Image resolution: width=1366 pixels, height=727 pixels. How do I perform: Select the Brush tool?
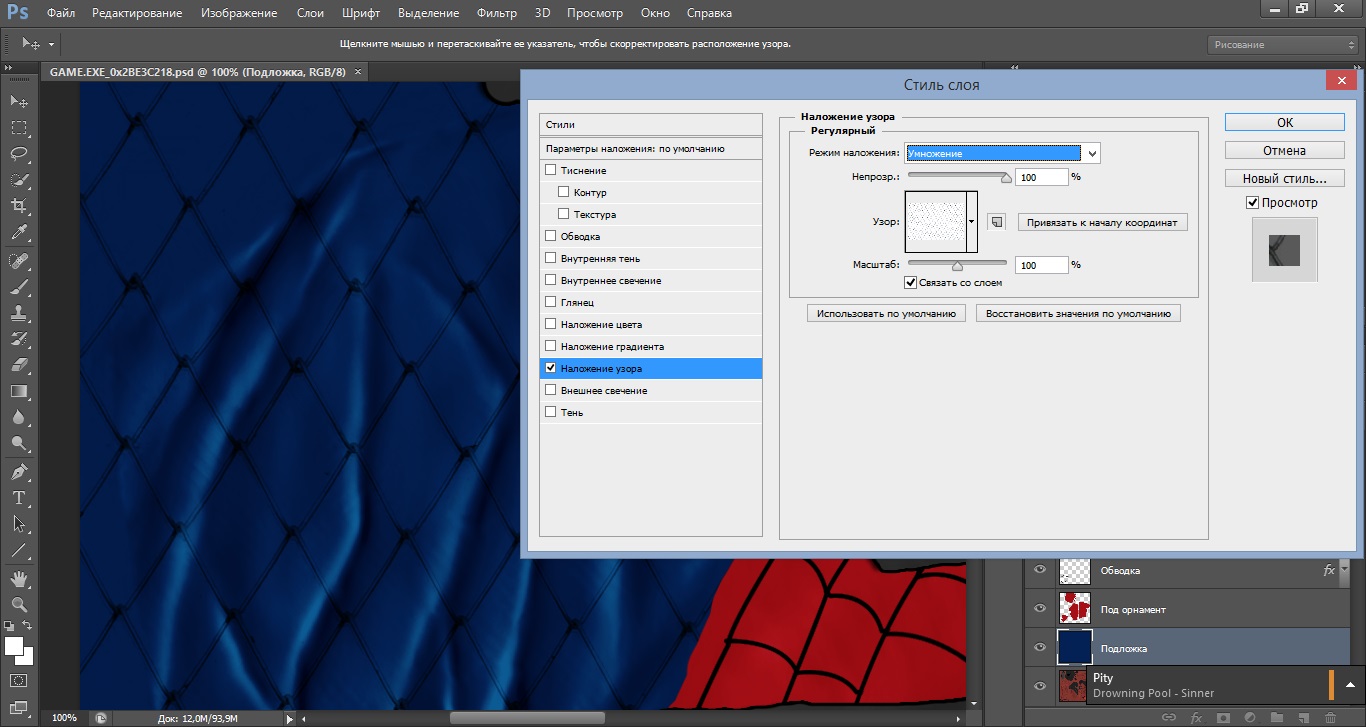19,287
